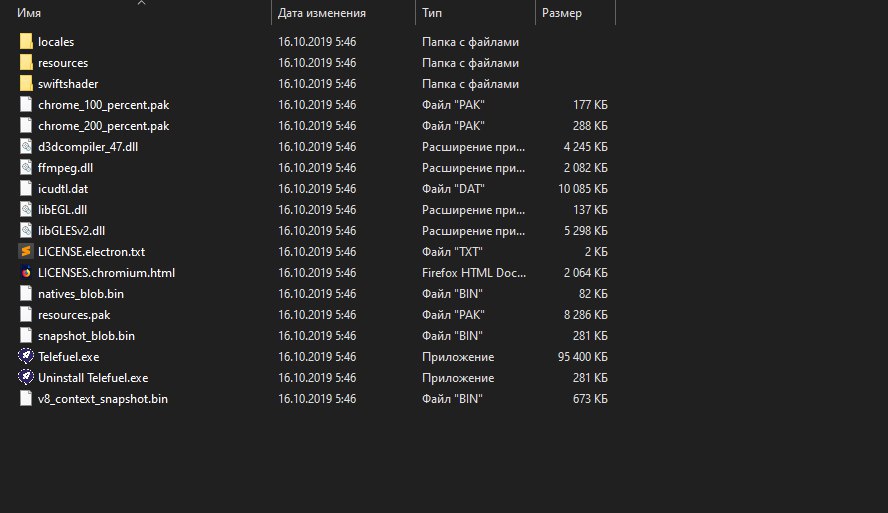Collapse sort arrow above the Имя column
Viewport: 888px width, 513px height.
click(142, 3)
